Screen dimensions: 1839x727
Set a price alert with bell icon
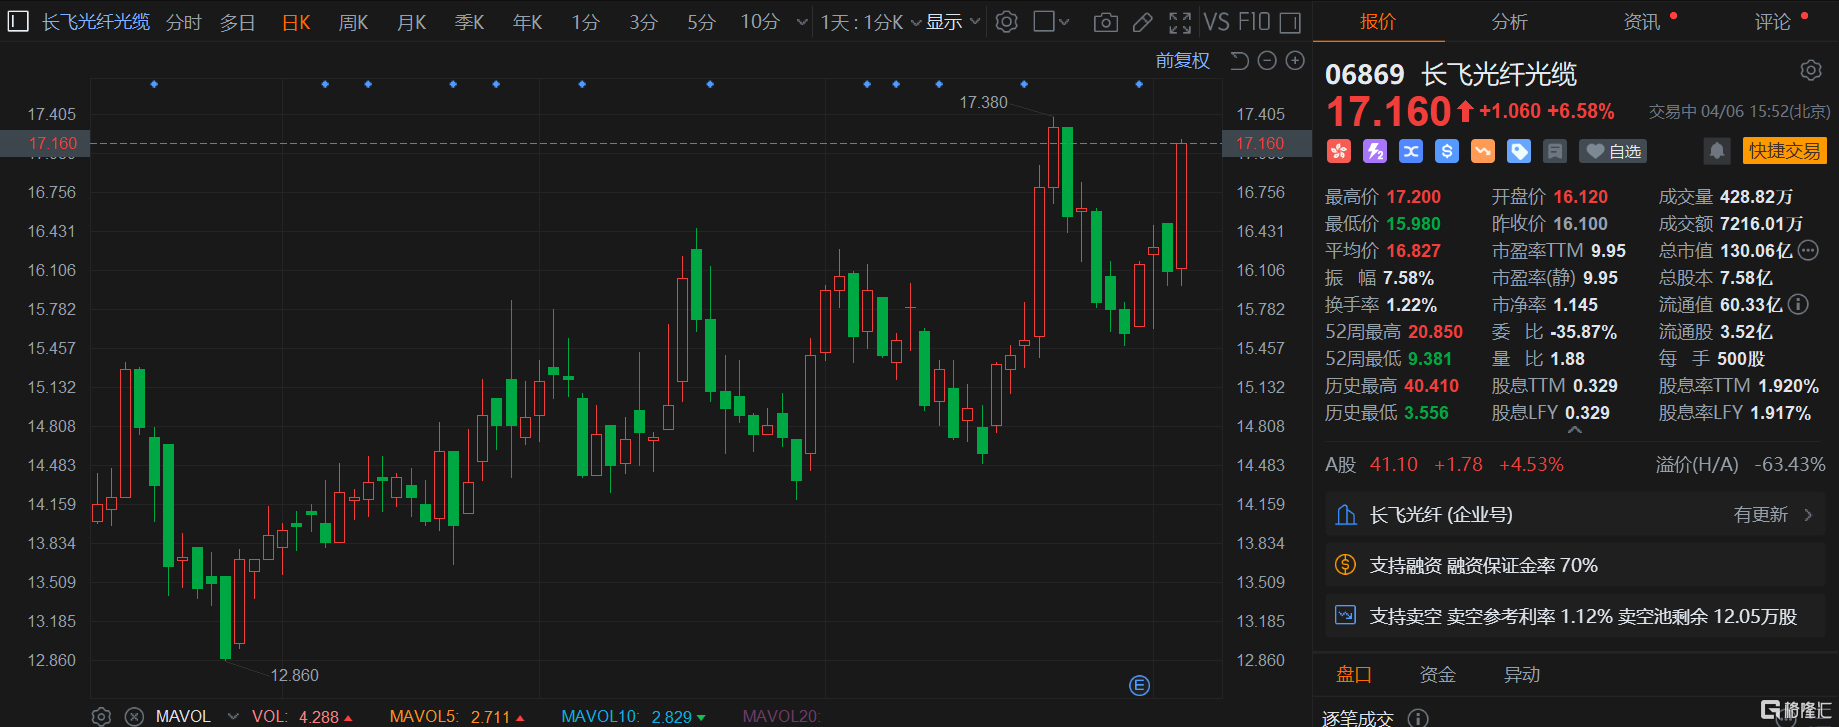tap(1717, 151)
